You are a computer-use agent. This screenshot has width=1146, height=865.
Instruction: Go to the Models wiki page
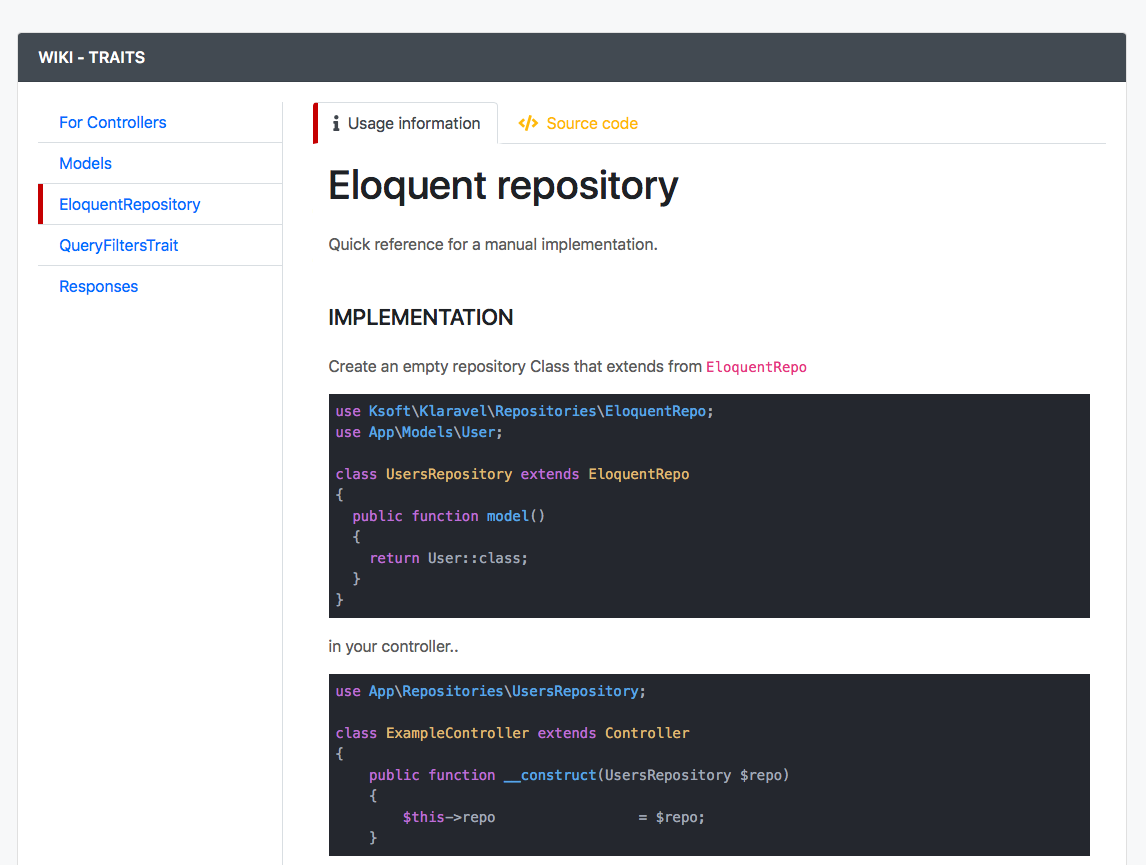[86, 163]
